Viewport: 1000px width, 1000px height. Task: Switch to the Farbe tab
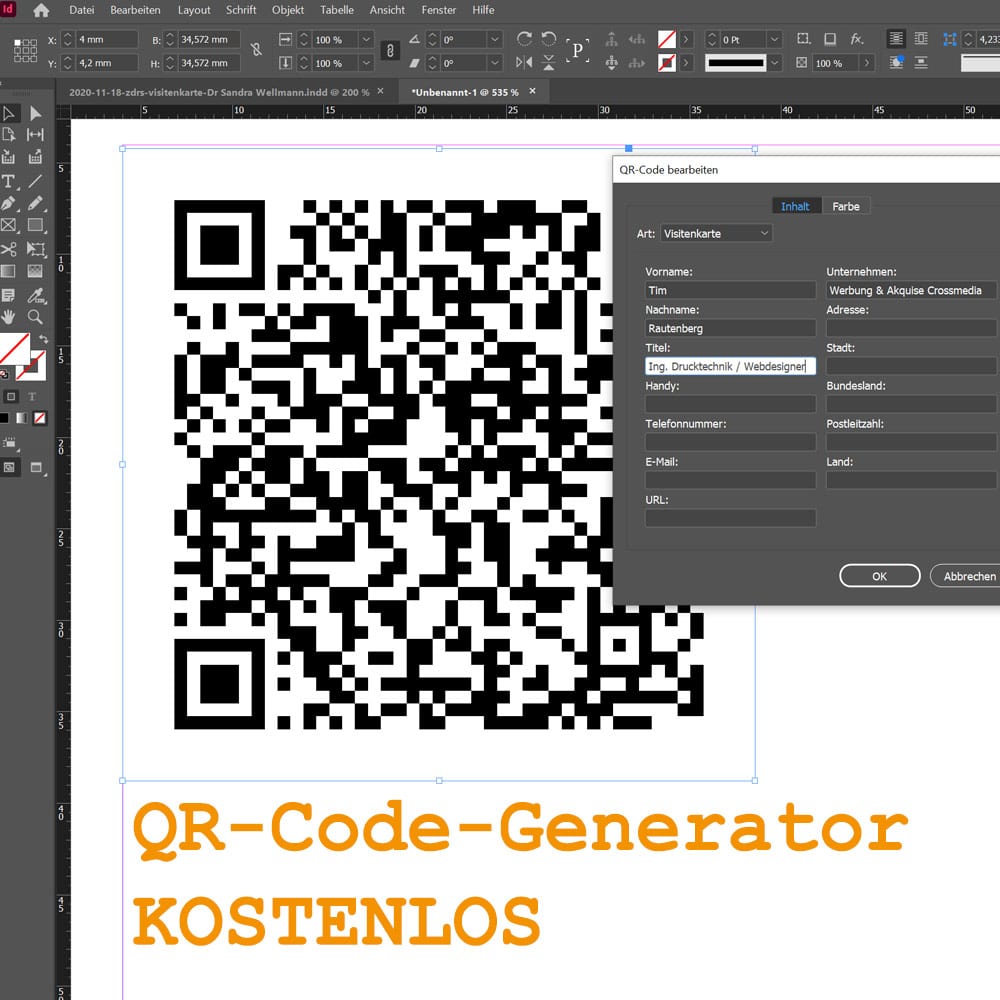(846, 207)
